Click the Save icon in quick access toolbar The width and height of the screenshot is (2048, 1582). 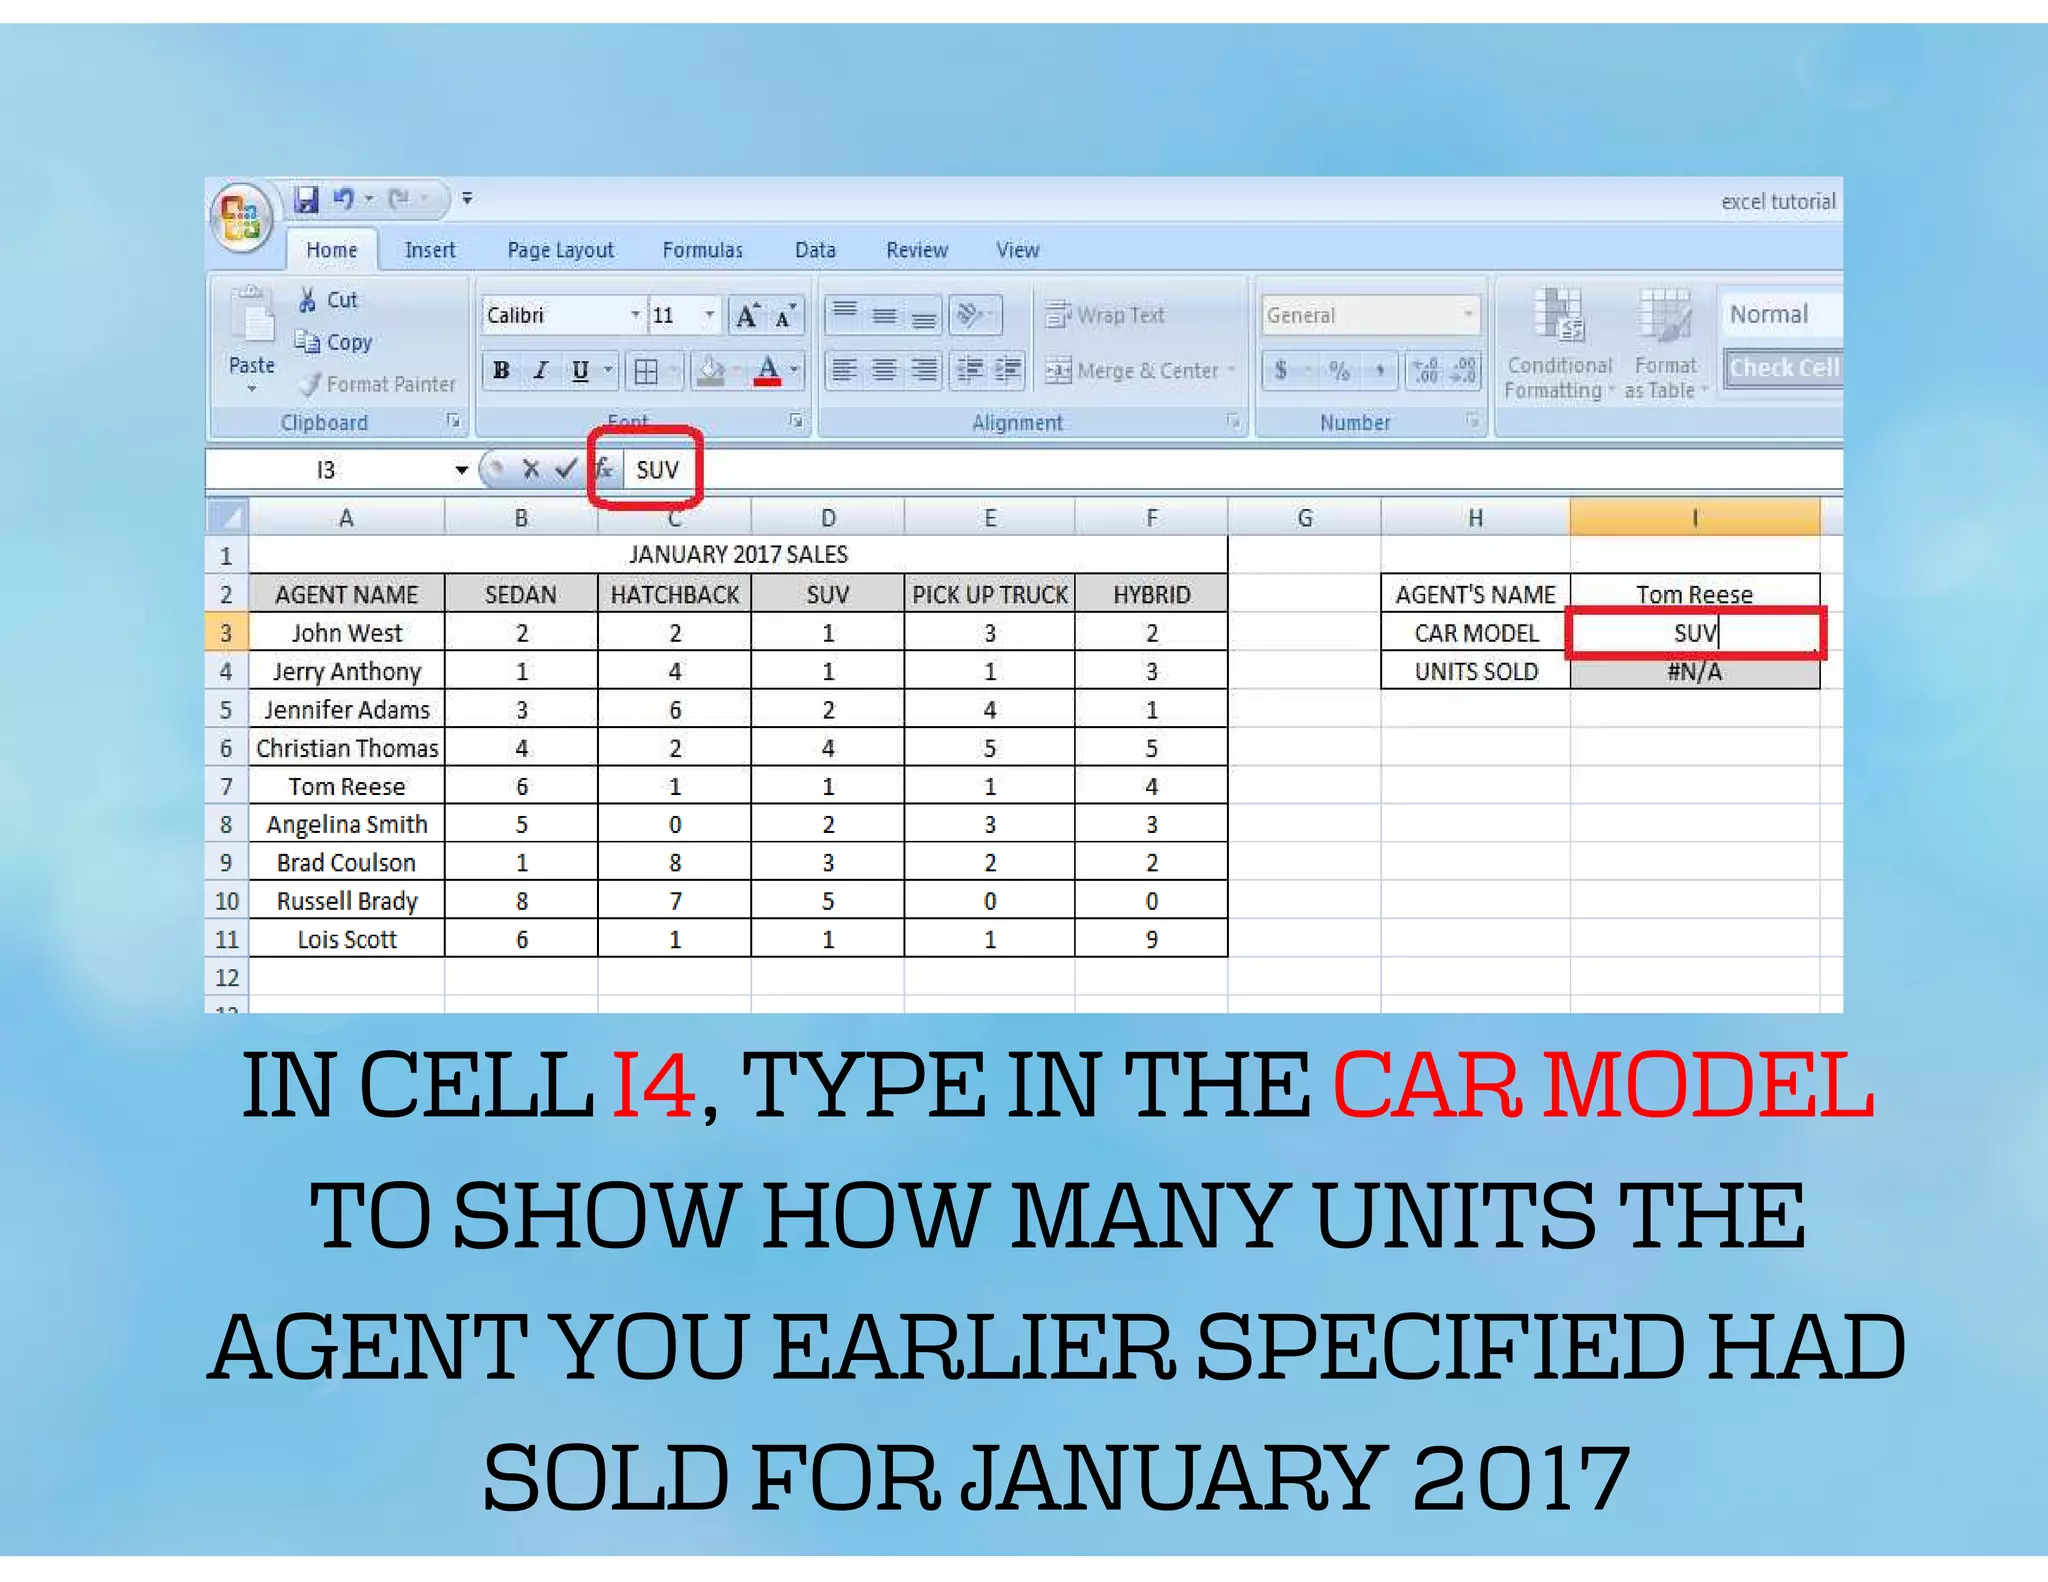click(x=305, y=199)
